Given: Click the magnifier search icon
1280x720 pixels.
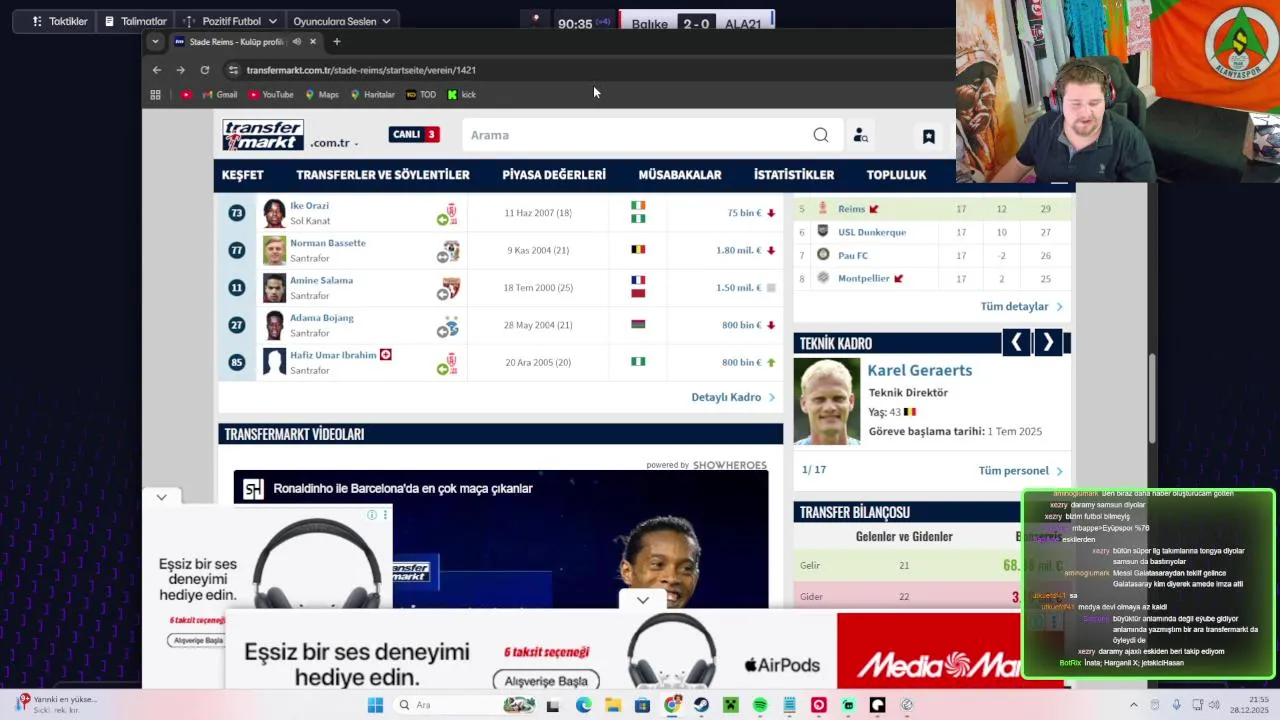Looking at the screenshot, I should 821,135.
